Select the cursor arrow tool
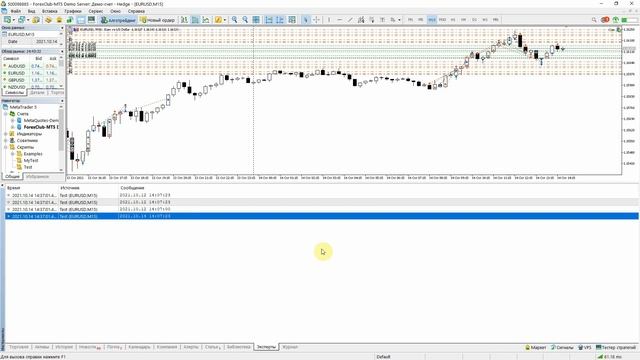The height and width of the screenshot is (360, 640). (306, 20)
